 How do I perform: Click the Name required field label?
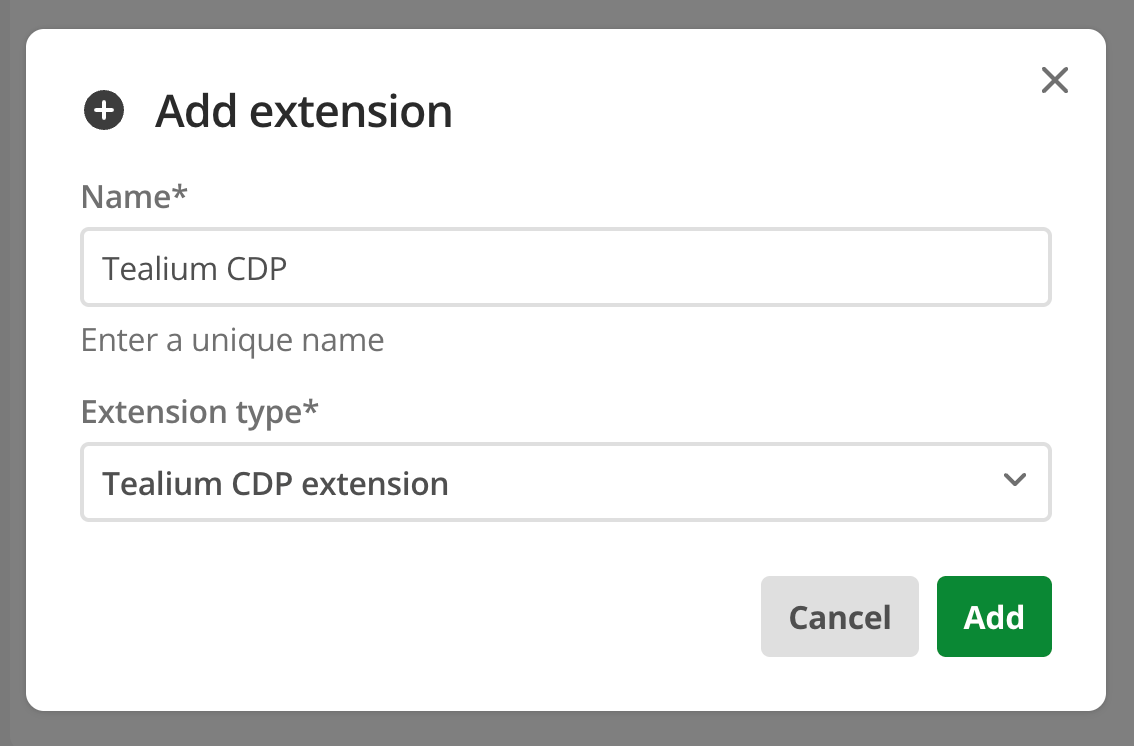[x=133, y=196]
